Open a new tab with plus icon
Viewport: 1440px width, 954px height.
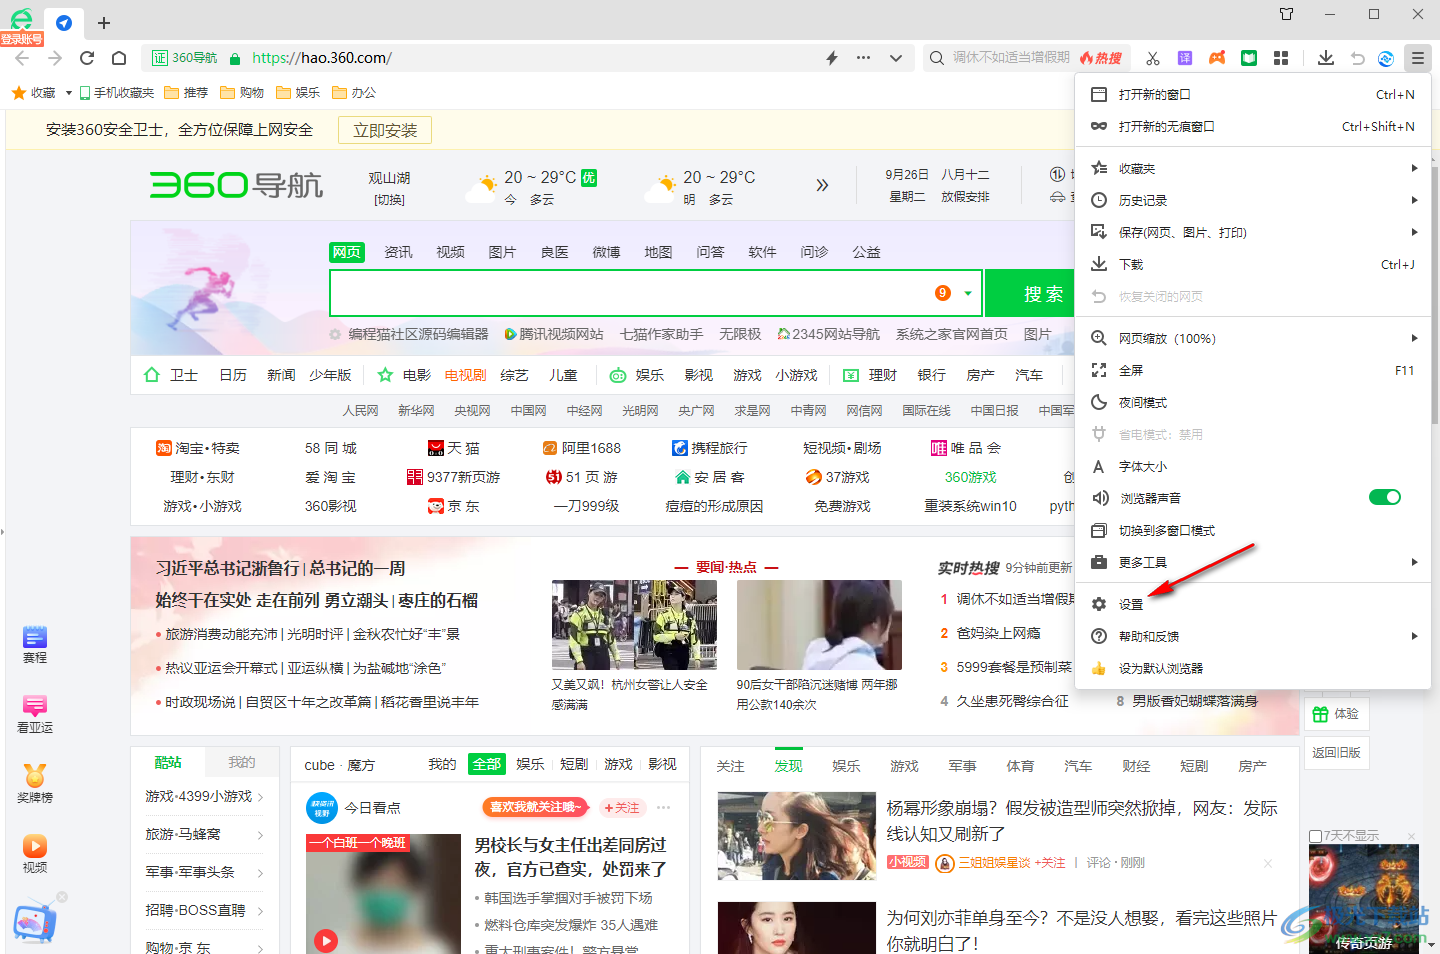pyautogui.click(x=104, y=22)
